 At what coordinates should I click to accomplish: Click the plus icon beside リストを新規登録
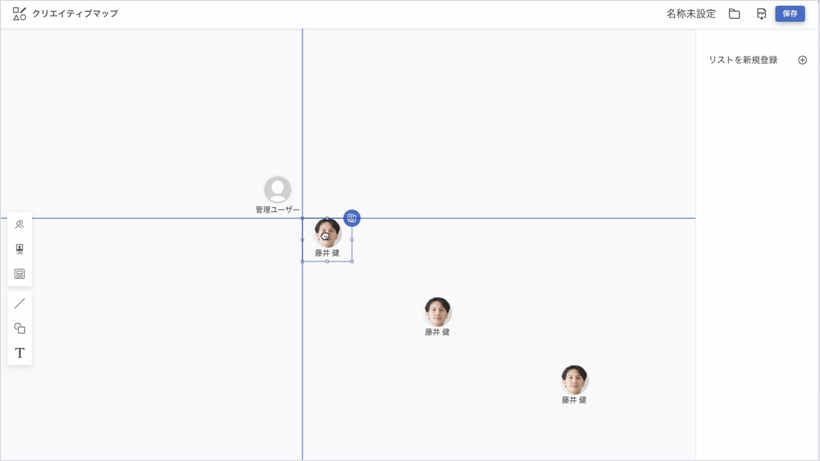802,60
